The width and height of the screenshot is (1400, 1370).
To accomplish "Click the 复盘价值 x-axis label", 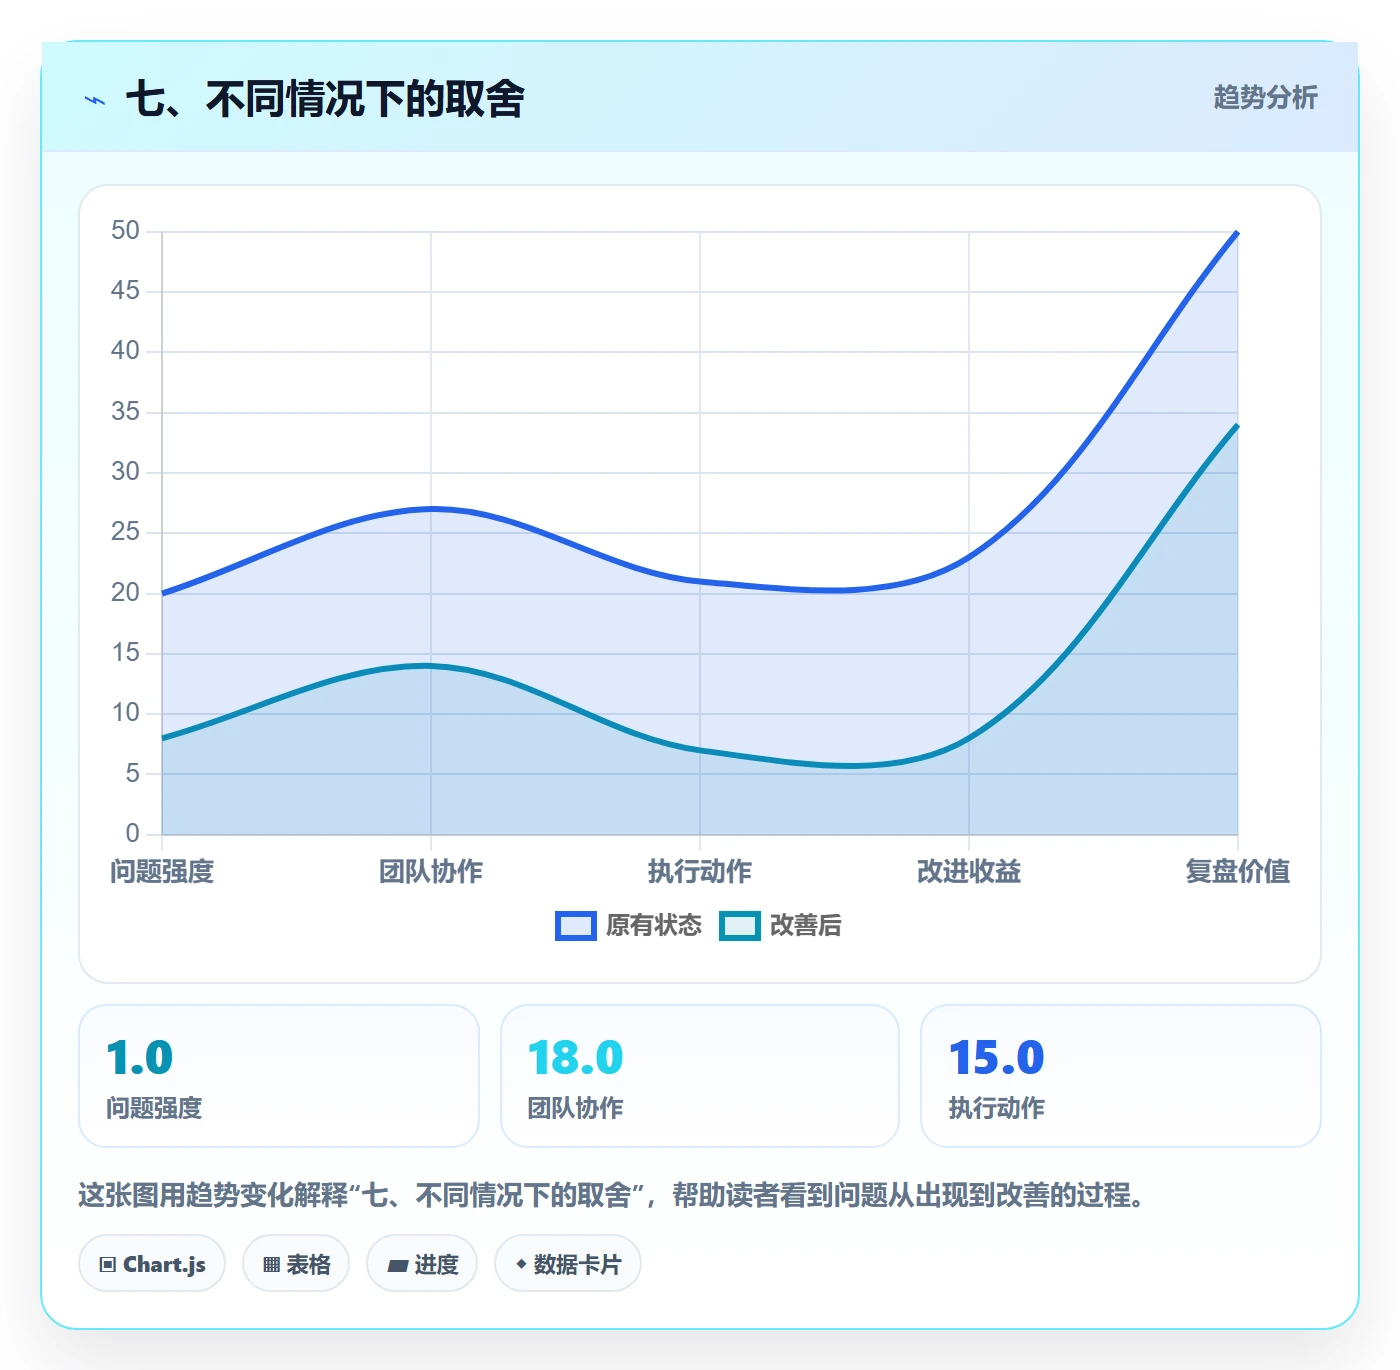I will [1238, 872].
